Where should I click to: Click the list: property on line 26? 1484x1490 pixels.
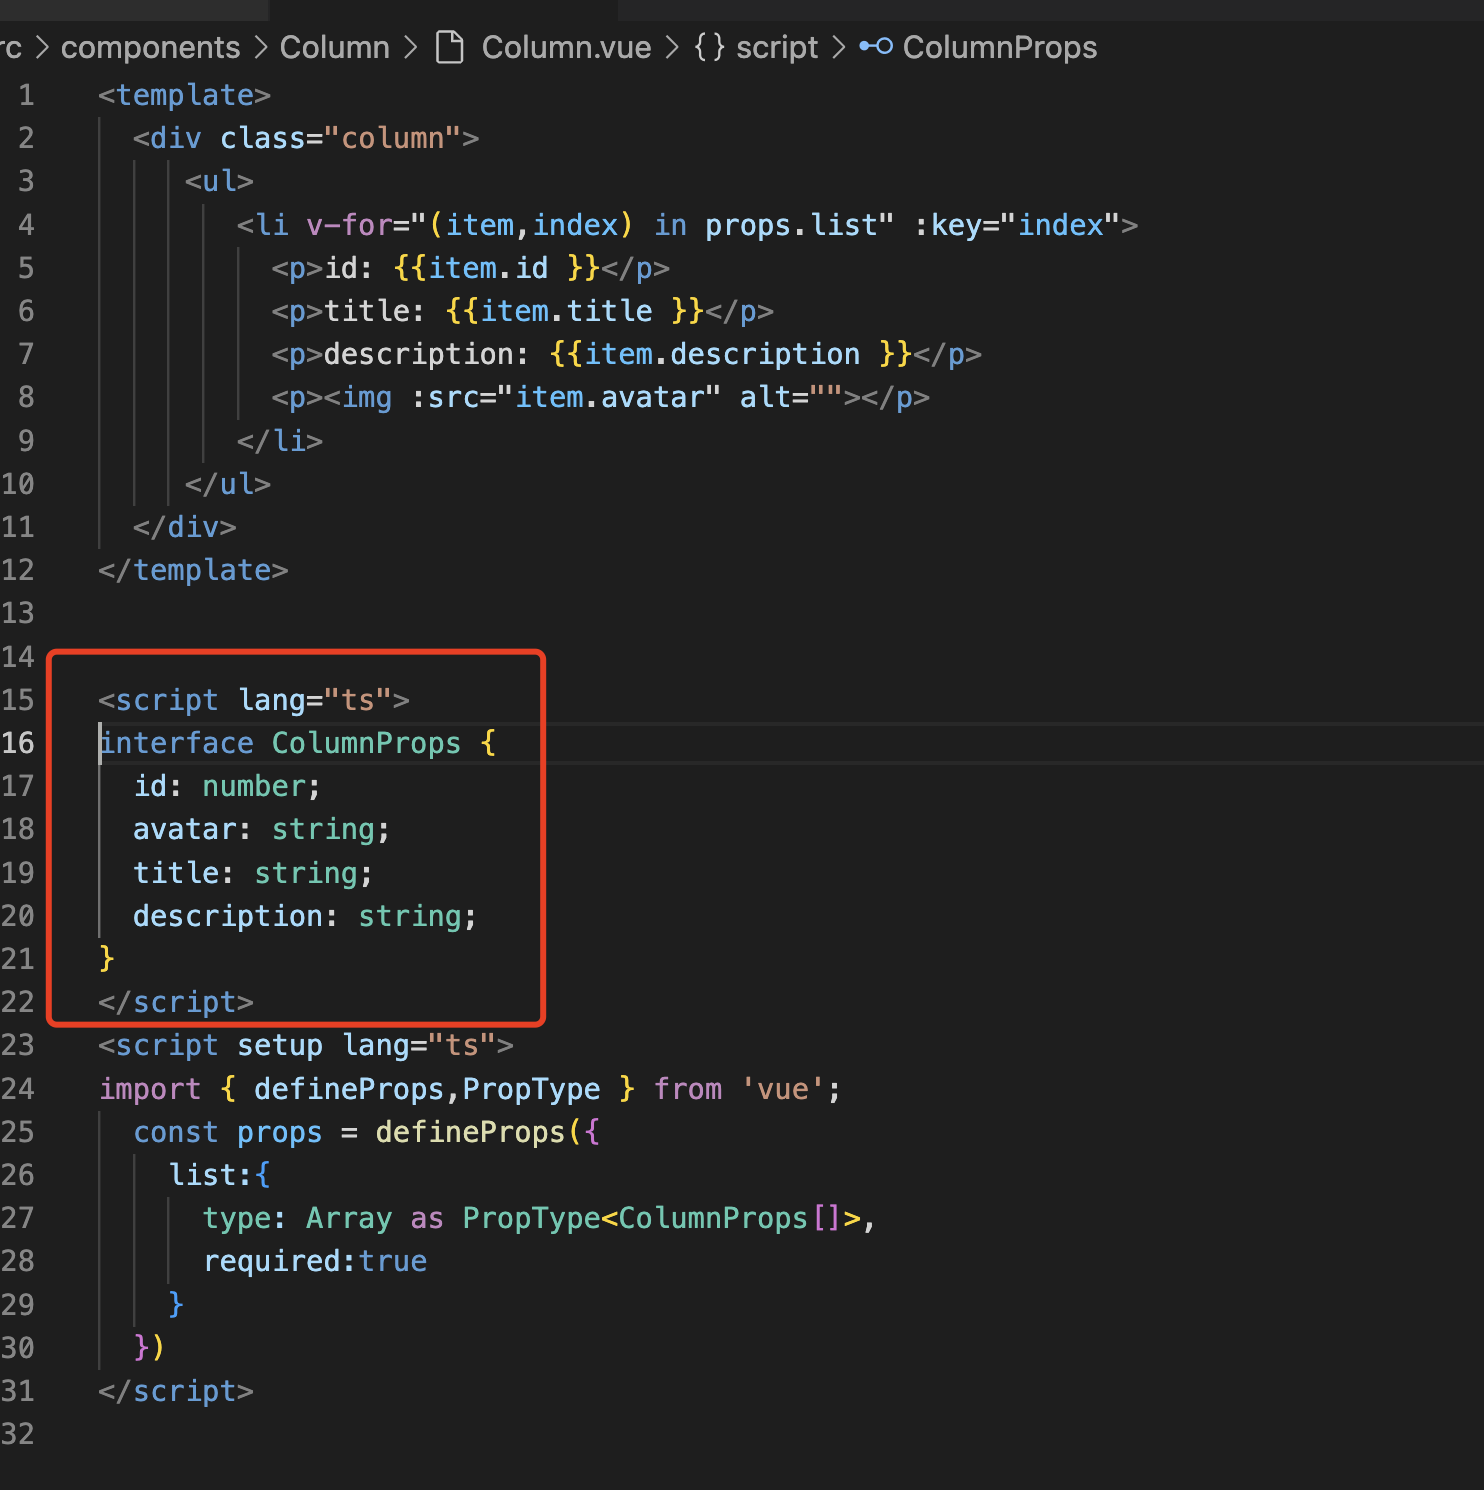click(x=210, y=1175)
